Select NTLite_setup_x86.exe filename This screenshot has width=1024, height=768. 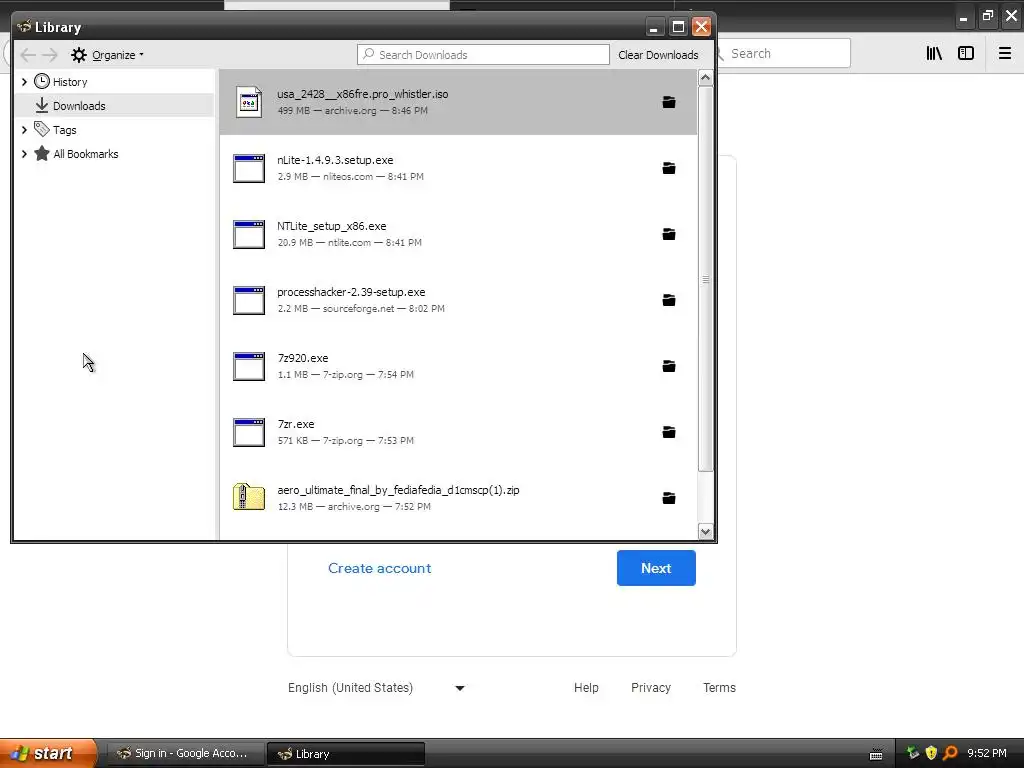tap(332, 226)
